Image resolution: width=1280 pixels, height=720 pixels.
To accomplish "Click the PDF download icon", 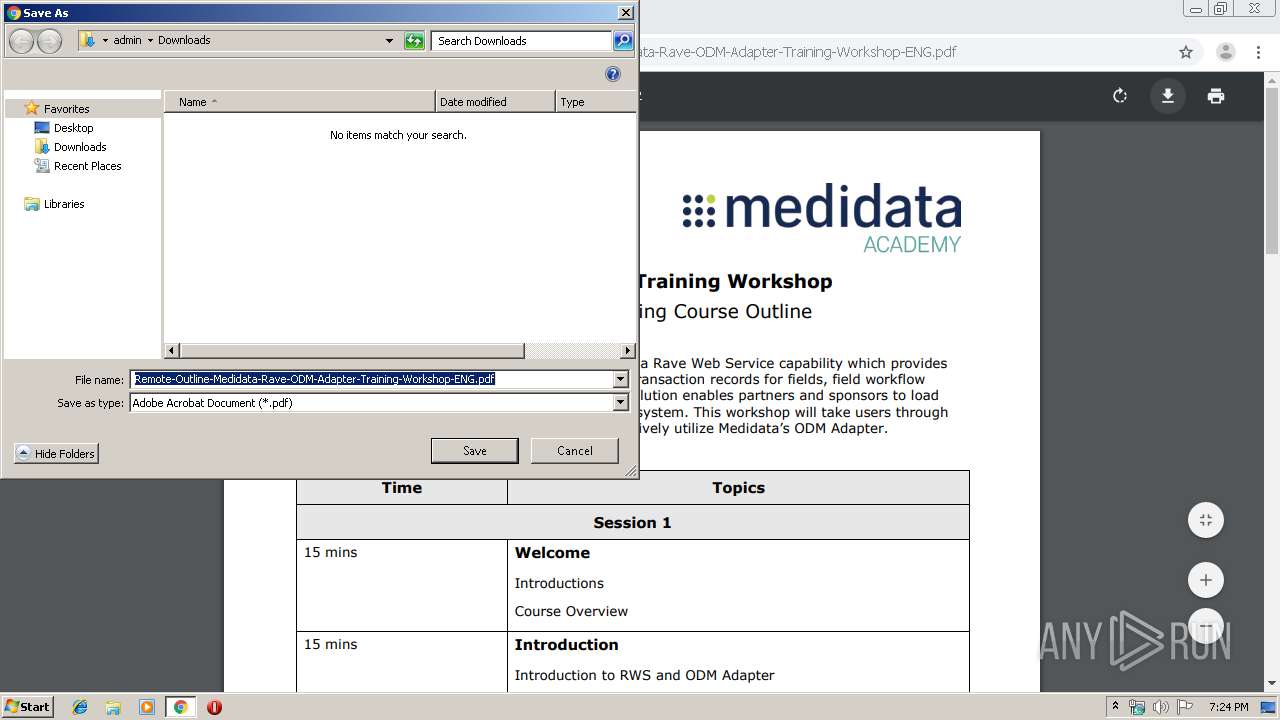I will click(1167, 96).
